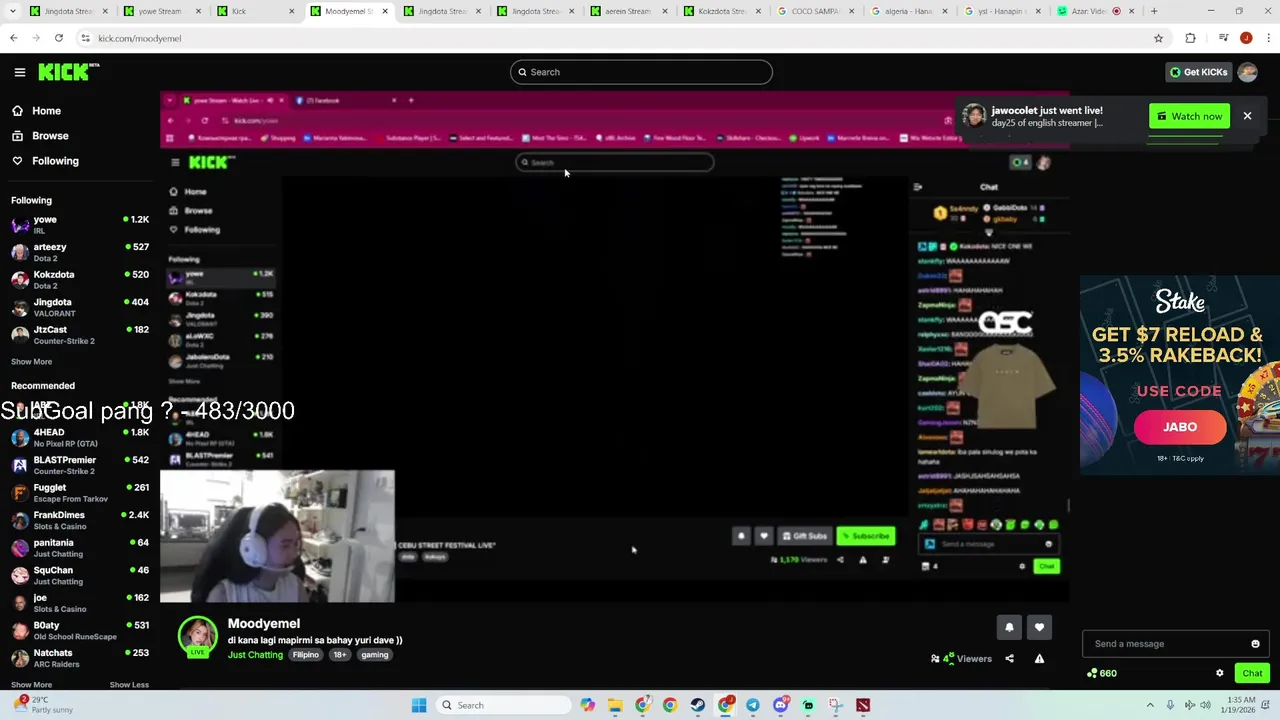Open Browse in sidebar

point(50,136)
